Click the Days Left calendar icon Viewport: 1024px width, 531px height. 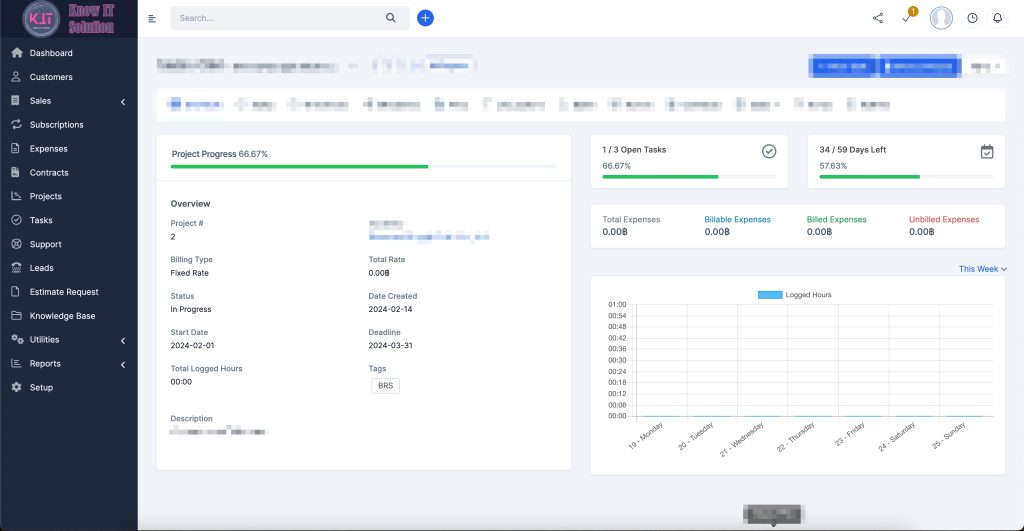tap(987, 151)
